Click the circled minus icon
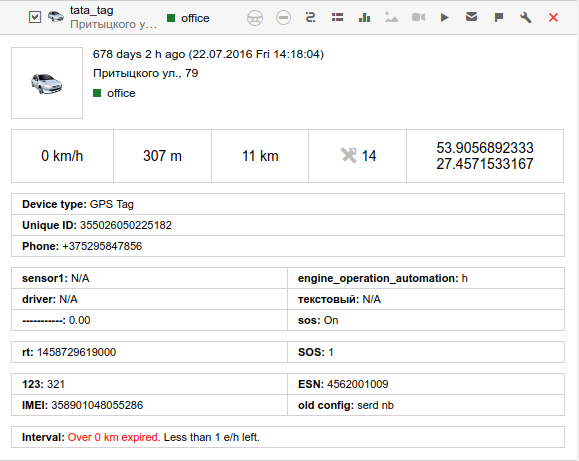 point(283,17)
